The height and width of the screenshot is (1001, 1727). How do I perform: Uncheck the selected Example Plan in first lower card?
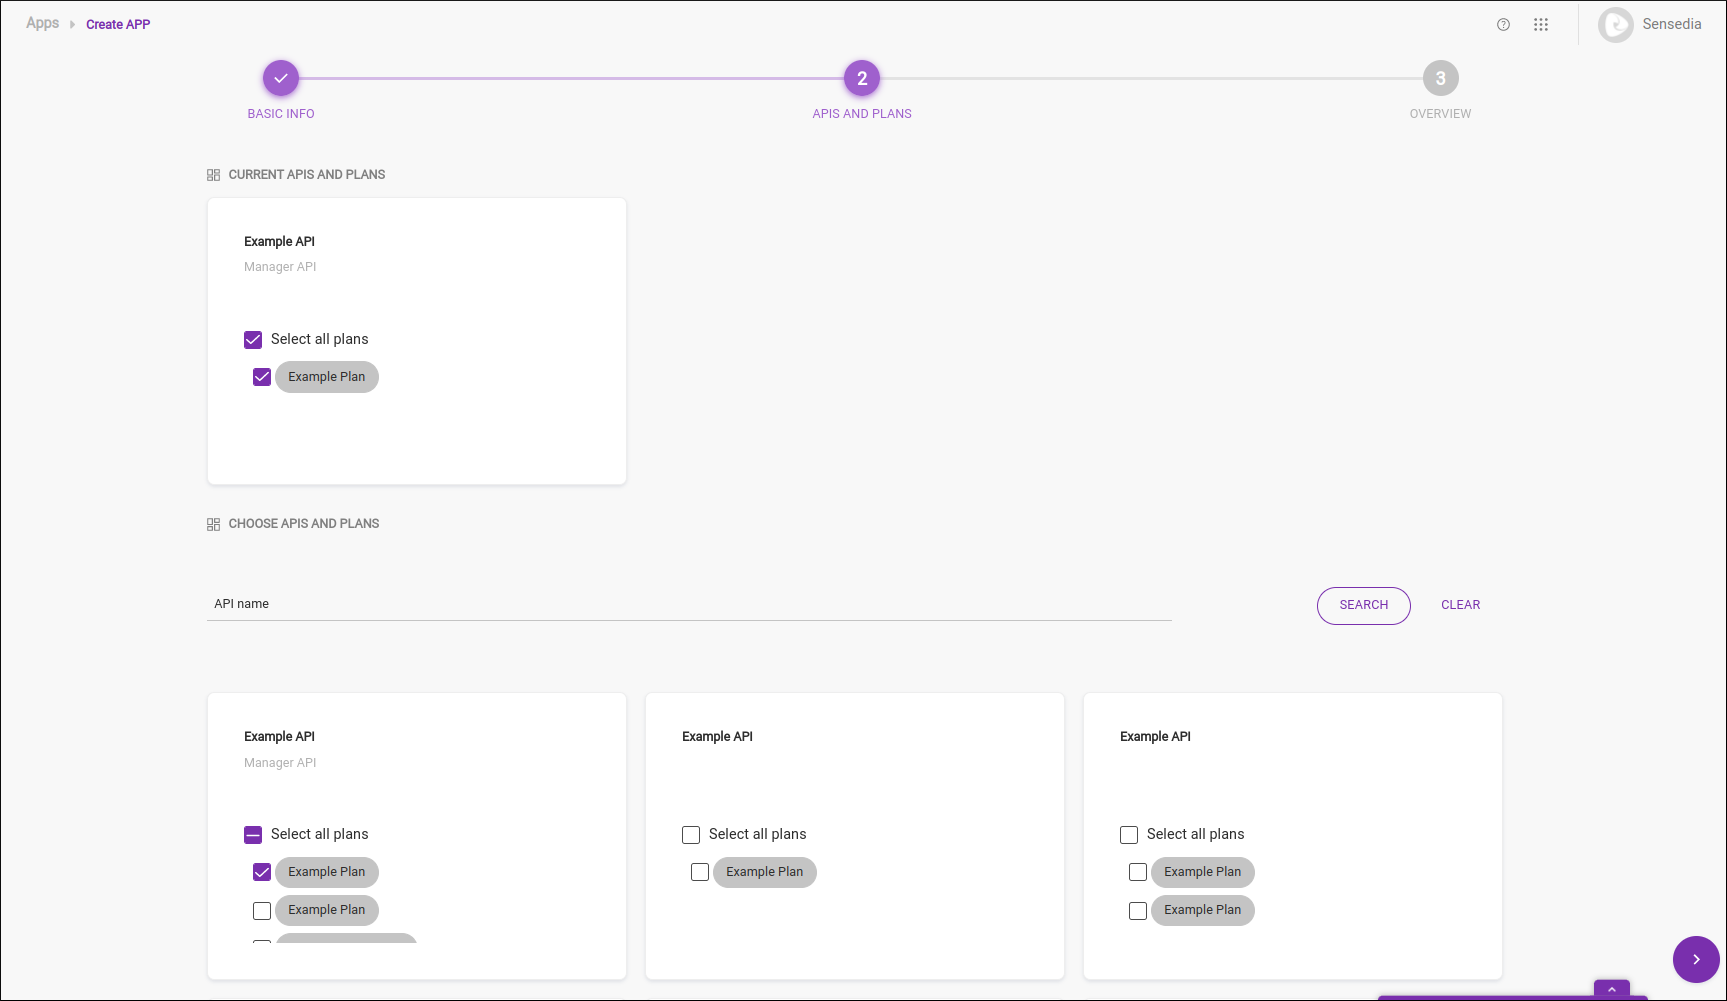click(x=261, y=872)
